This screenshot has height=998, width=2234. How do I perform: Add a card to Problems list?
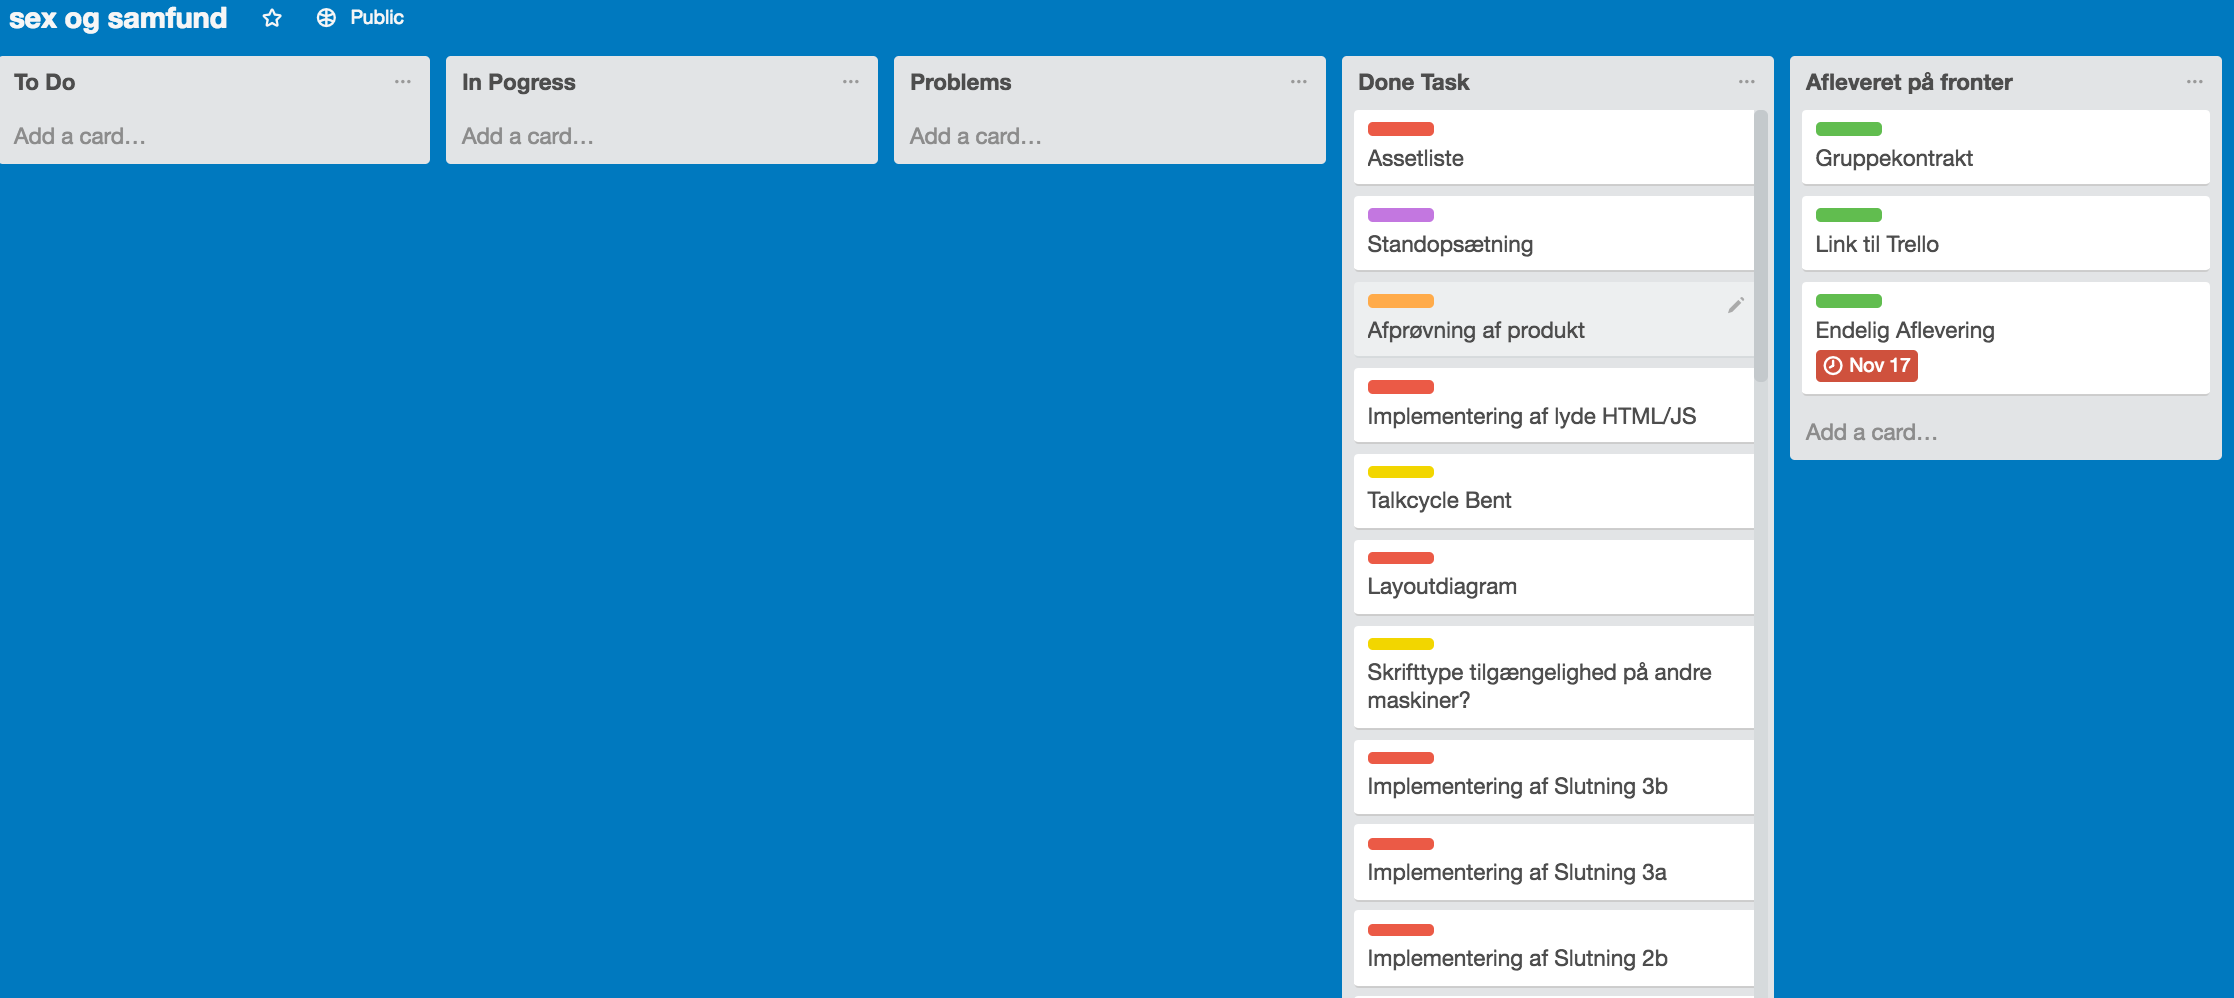976,136
